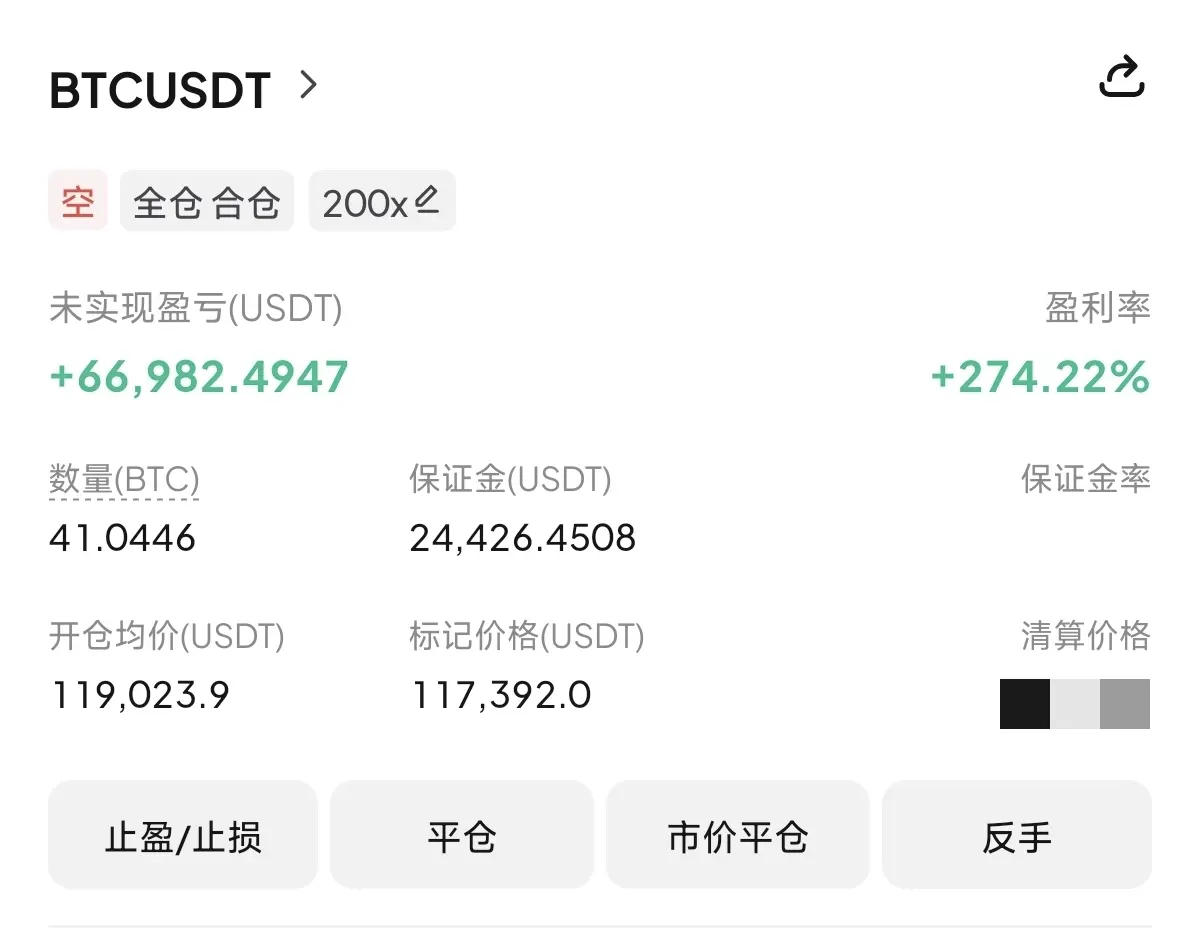Click the 止盈/止损 button
The width and height of the screenshot is (1200, 929).
point(183,835)
